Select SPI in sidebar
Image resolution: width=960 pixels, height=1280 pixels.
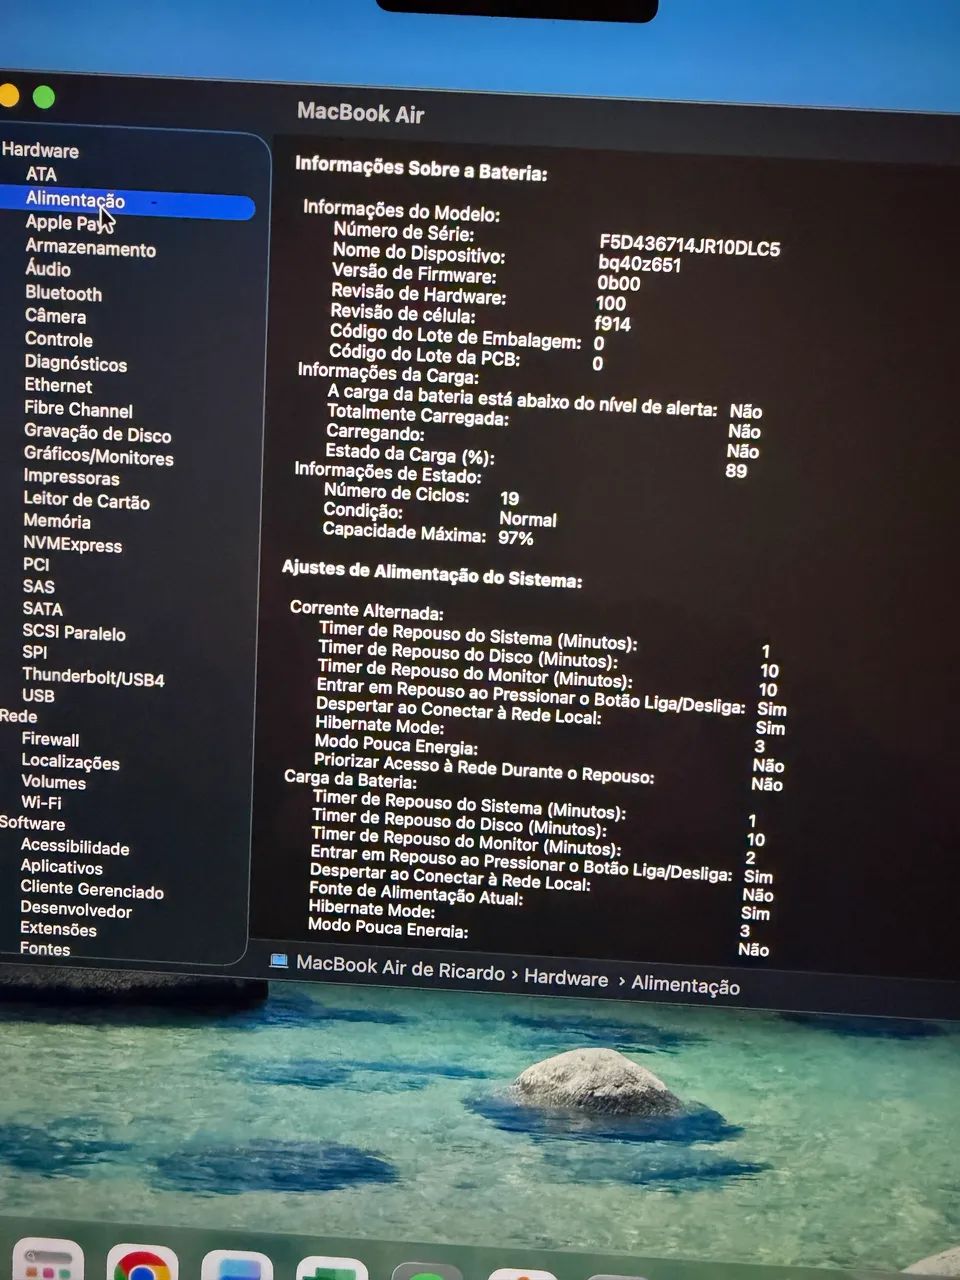point(34,652)
